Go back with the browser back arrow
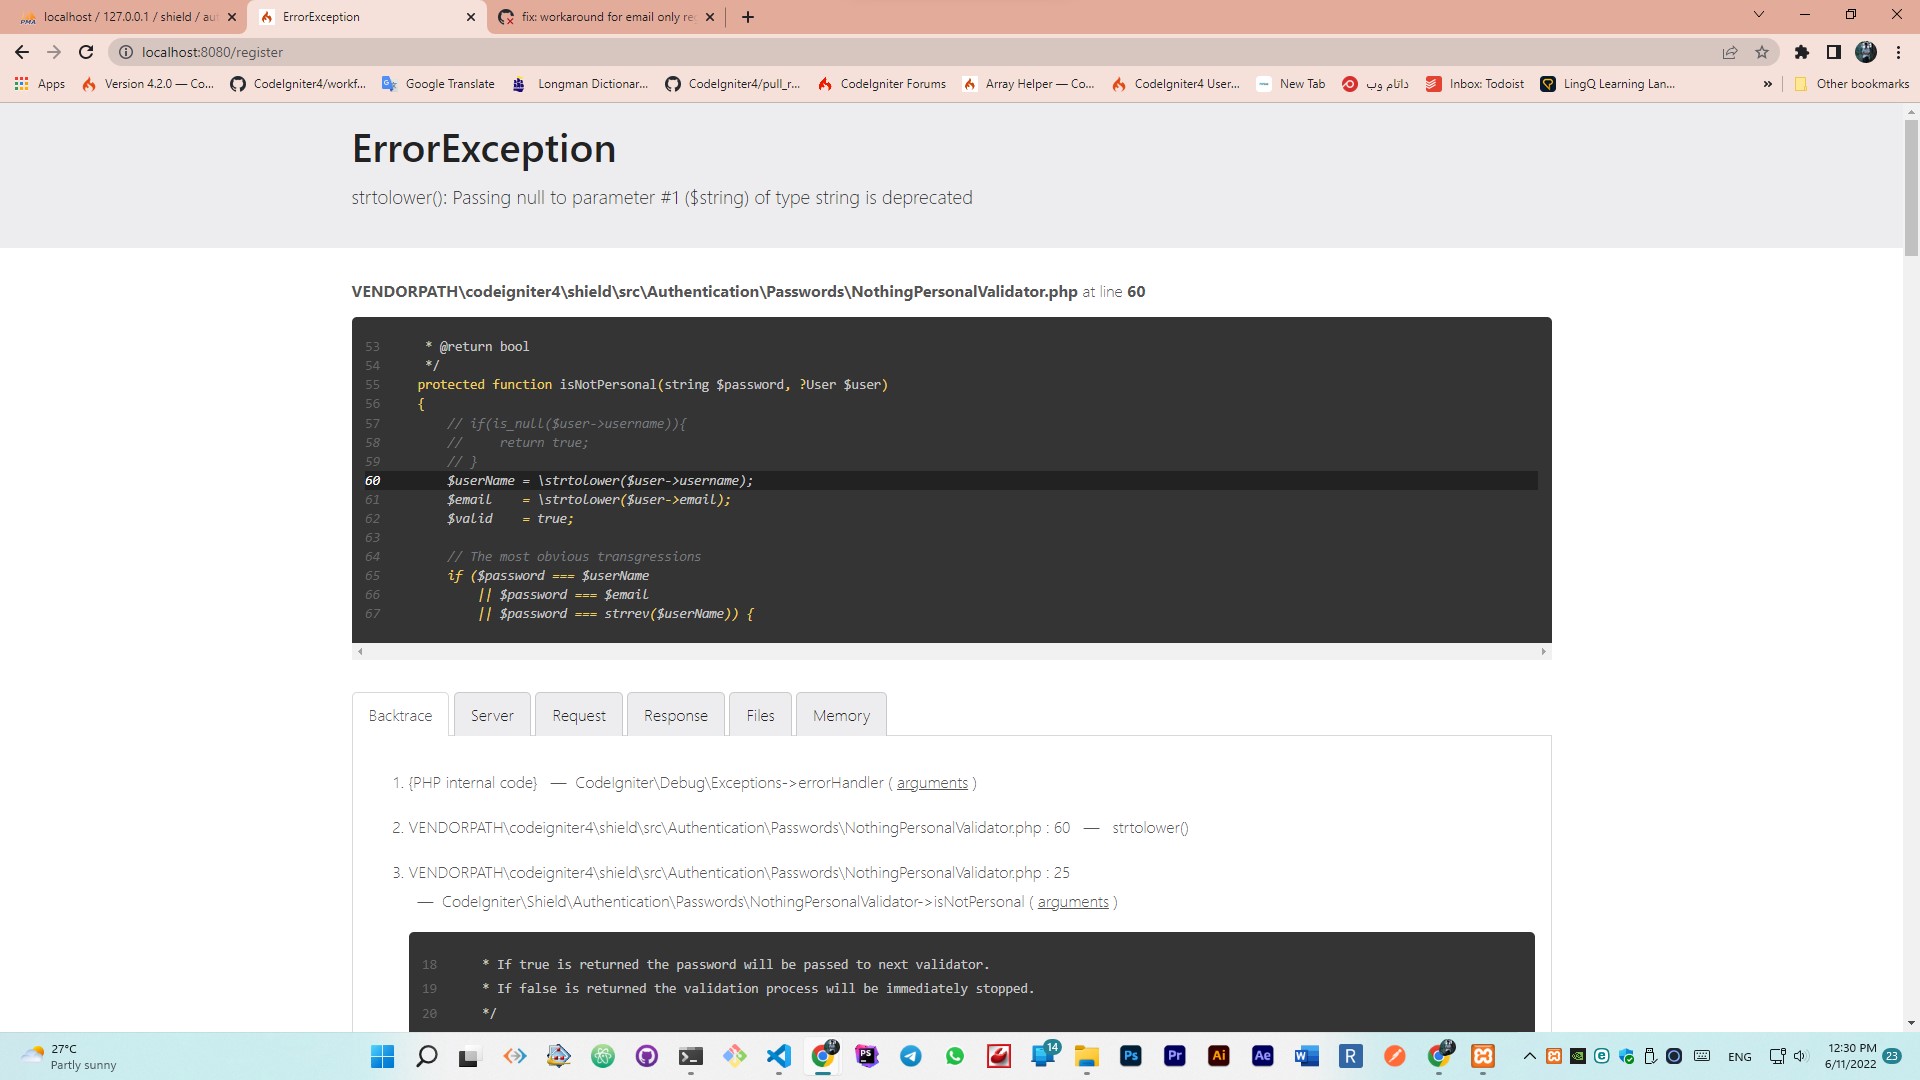This screenshot has width=1920, height=1080. [22, 52]
